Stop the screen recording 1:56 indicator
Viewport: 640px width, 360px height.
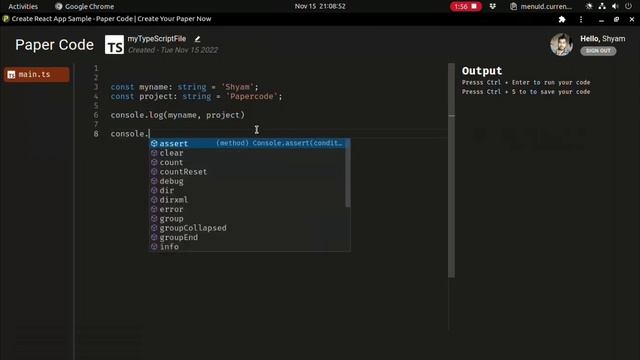click(466, 6)
